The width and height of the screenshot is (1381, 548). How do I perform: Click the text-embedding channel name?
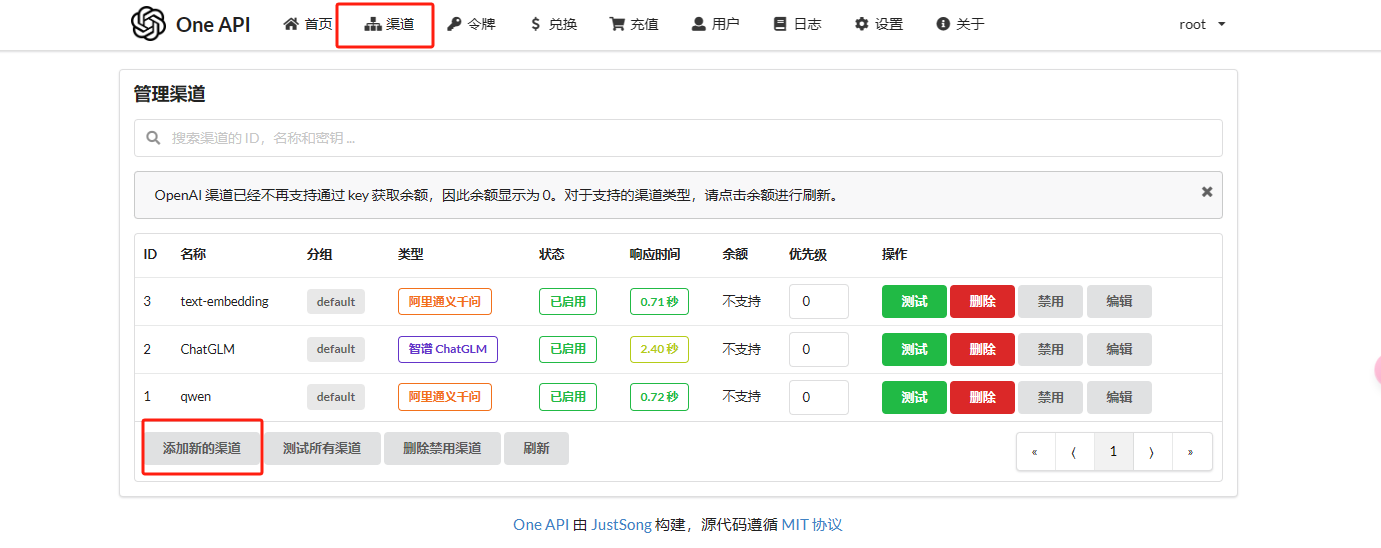tap(224, 301)
